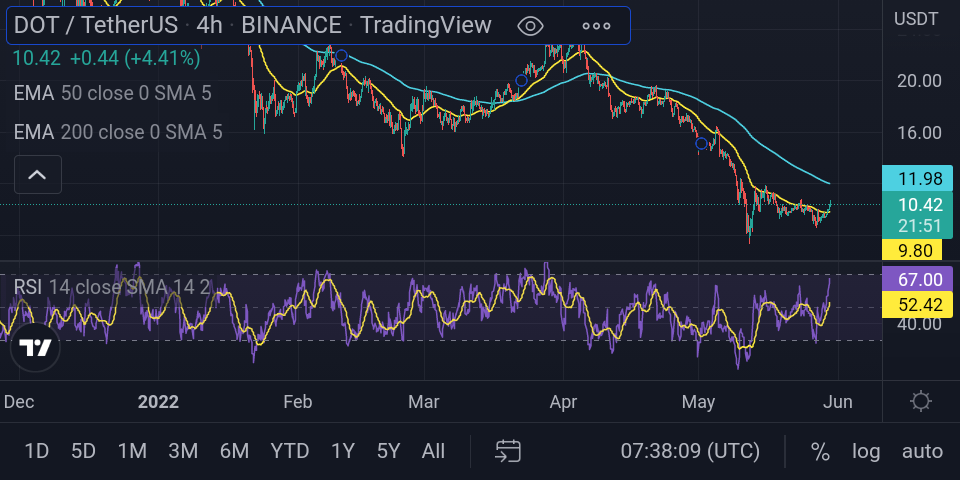960x480 pixels.
Task: Click the 16.00 price axis label
Action: [919, 132]
